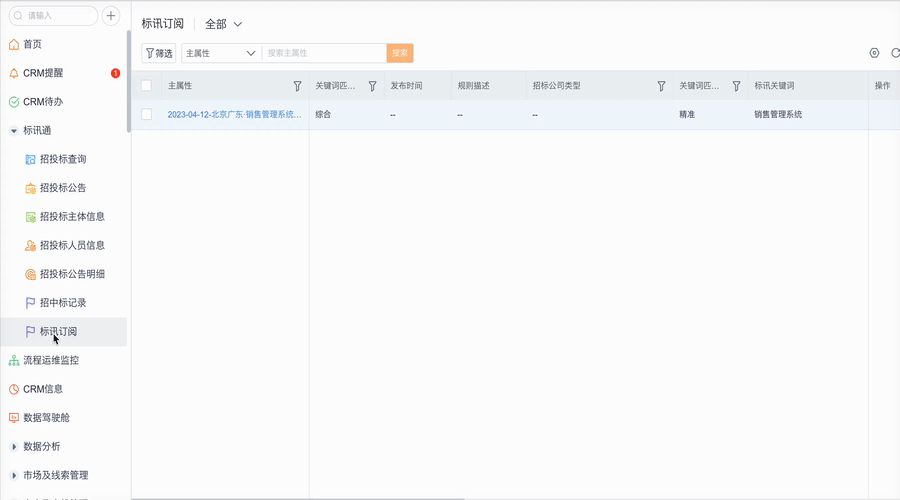The image size is (900, 500).
Task: Click the 招投标公告明细 icon
Action: click(30, 274)
